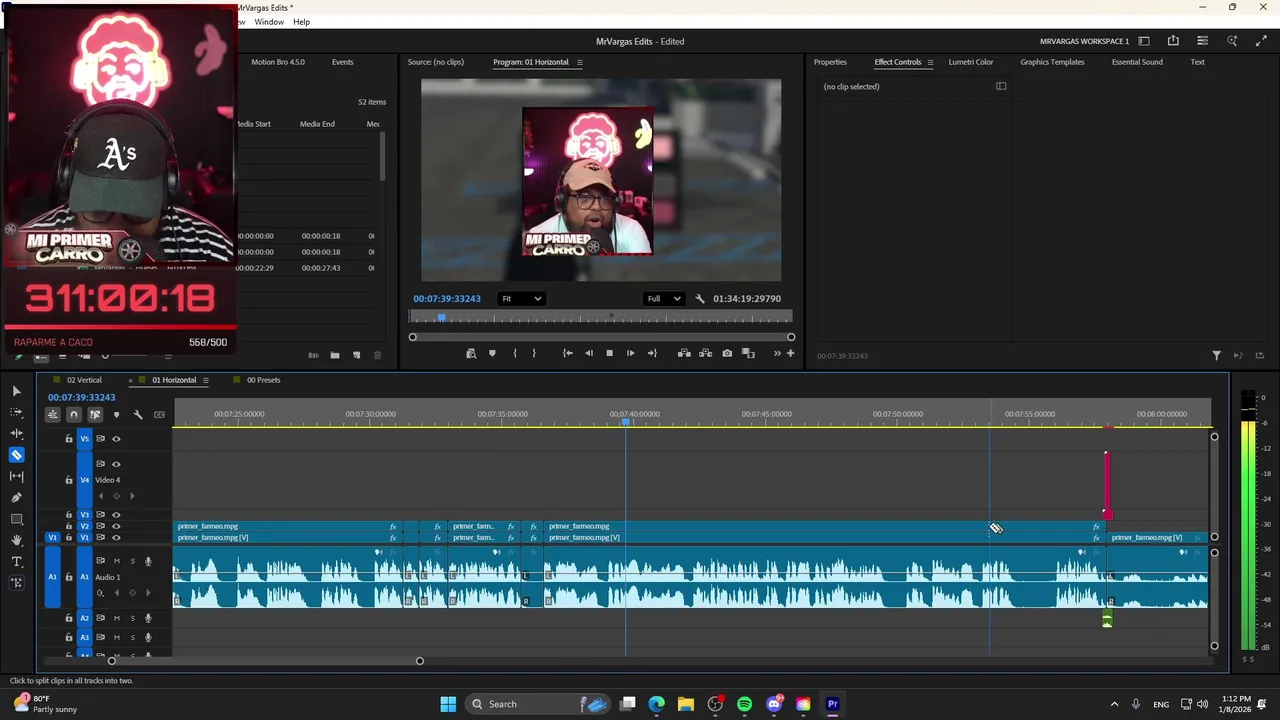Open the Lumetri Color tab
1280x720 pixels.
971,62
